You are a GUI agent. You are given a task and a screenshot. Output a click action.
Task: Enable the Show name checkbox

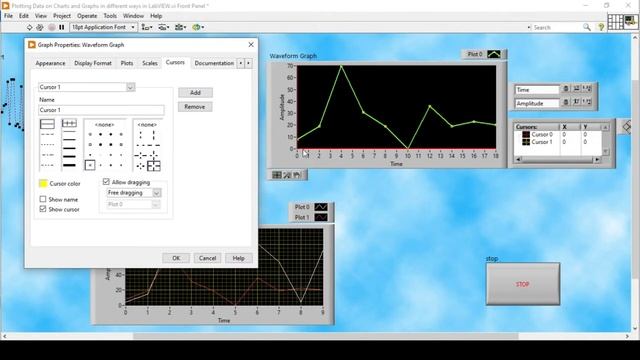point(43,199)
